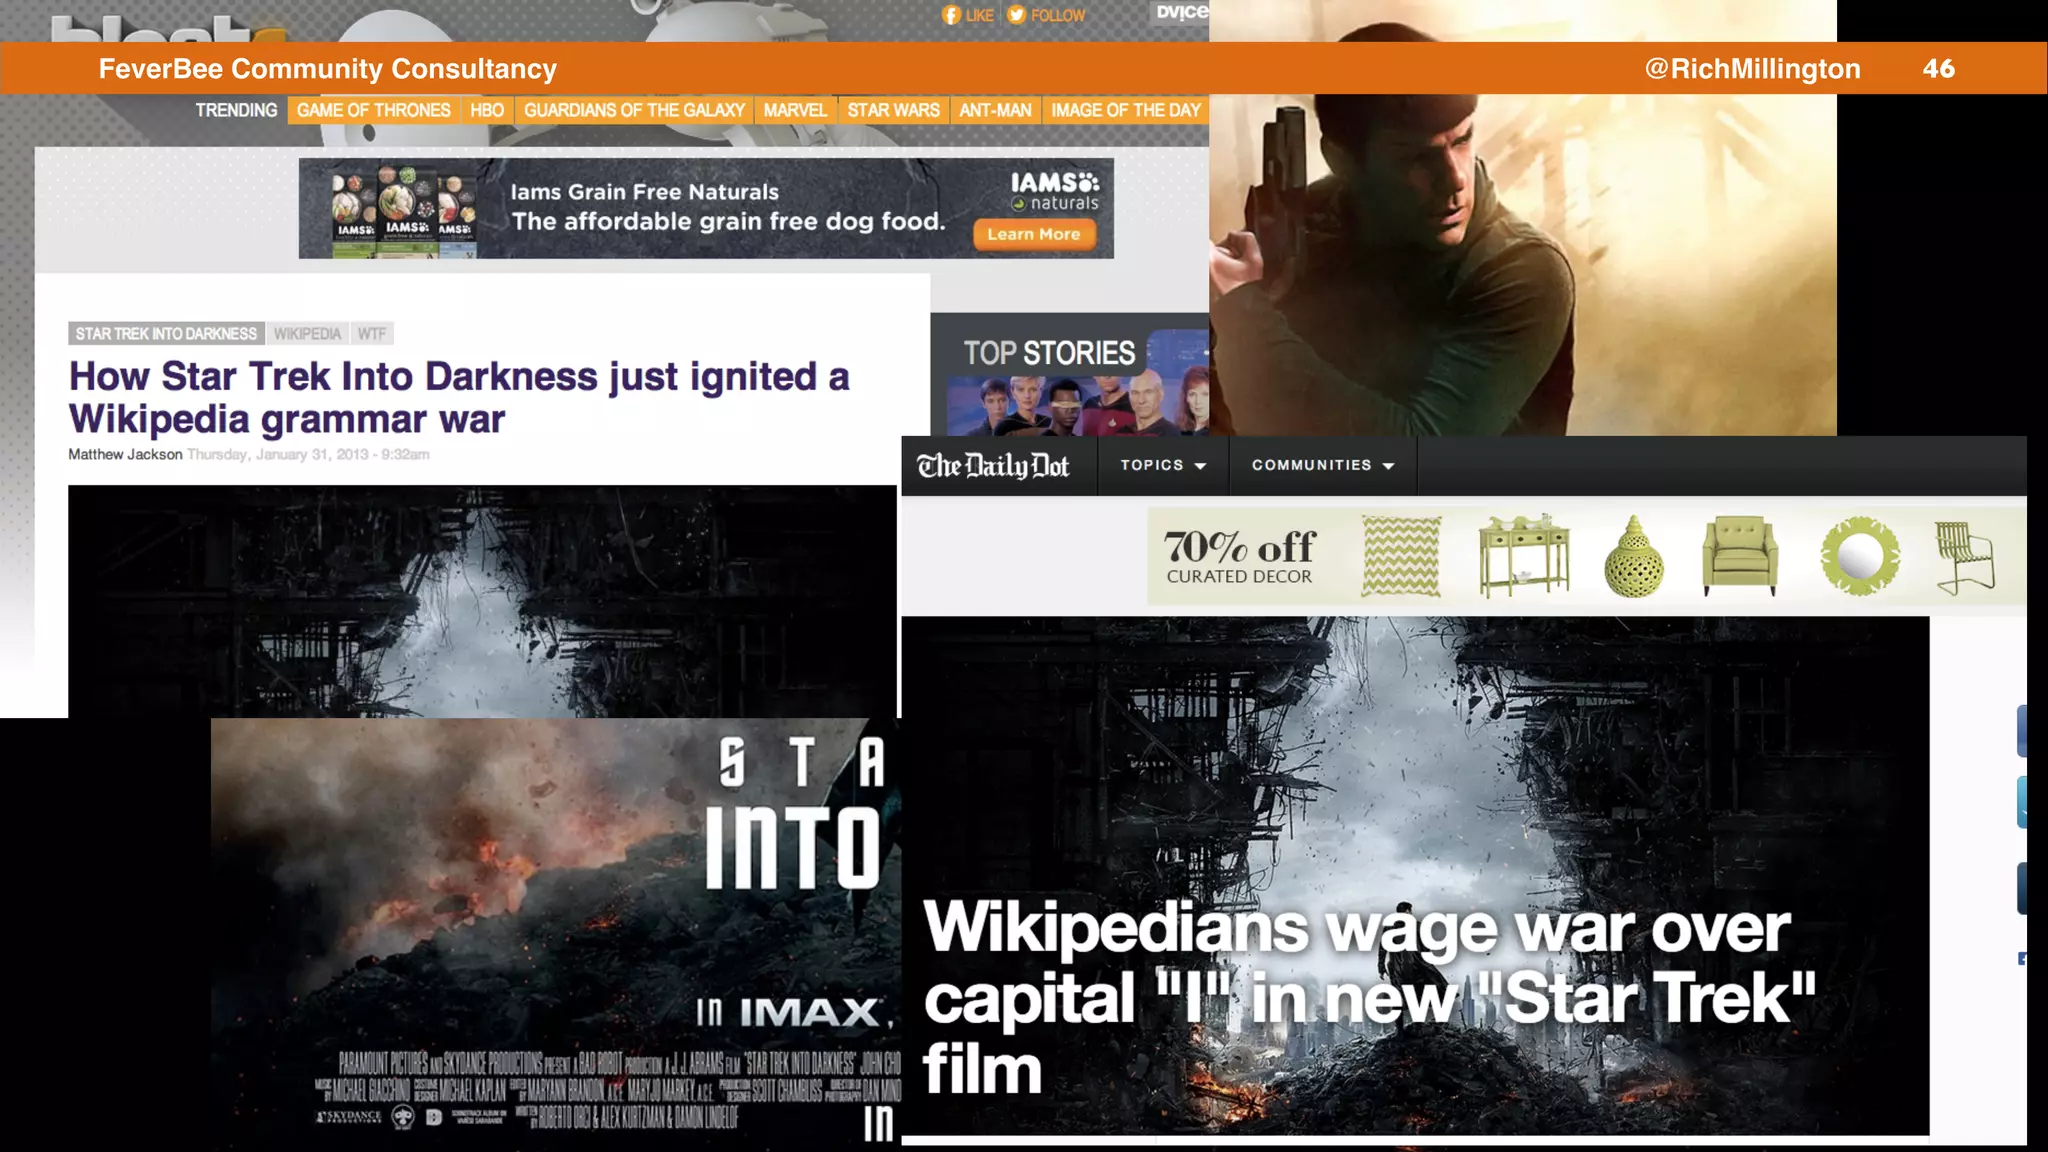Image resolution: width=2048 pixels, height=1152 pixels.
Task: Click the chevron pillow decor item
Action: 1401,555
